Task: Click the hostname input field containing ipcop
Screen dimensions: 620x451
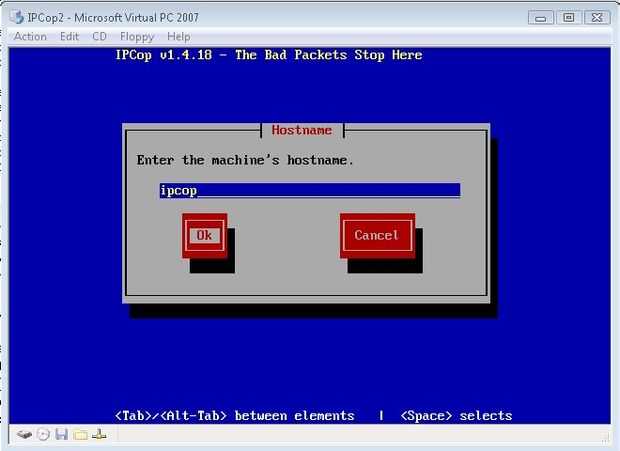Action: click(x=310, y=191)
